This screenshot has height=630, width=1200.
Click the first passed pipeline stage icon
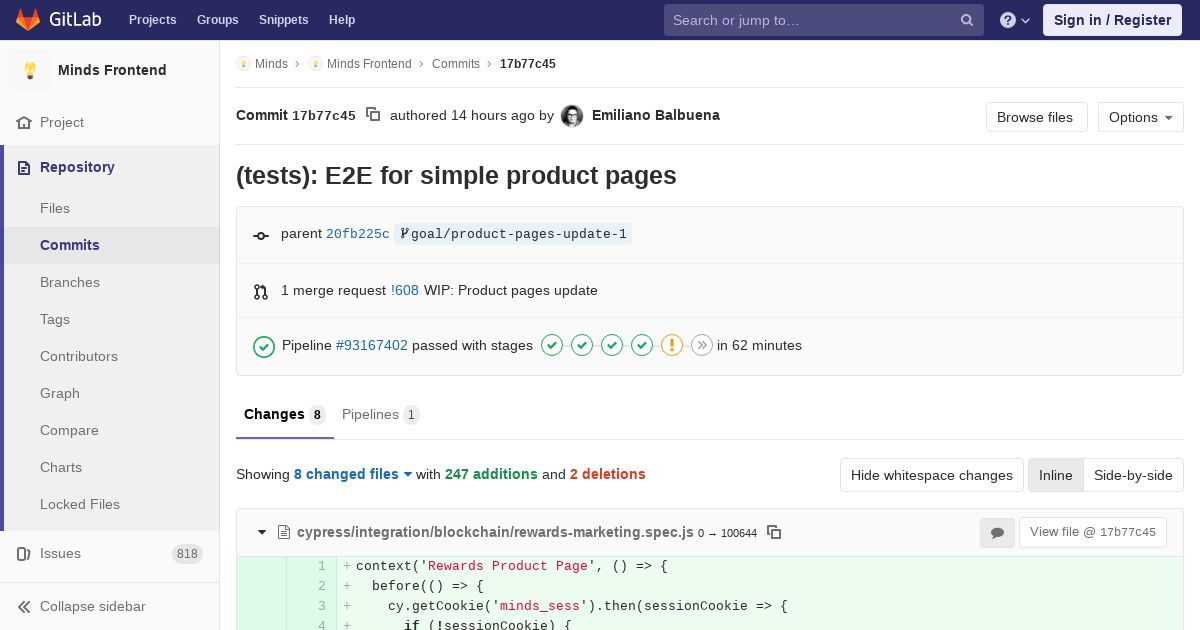[552, 345]
